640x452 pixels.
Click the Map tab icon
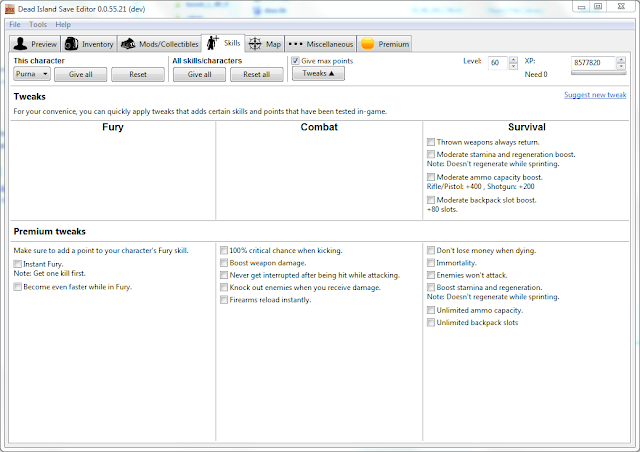tap(254, 44)
